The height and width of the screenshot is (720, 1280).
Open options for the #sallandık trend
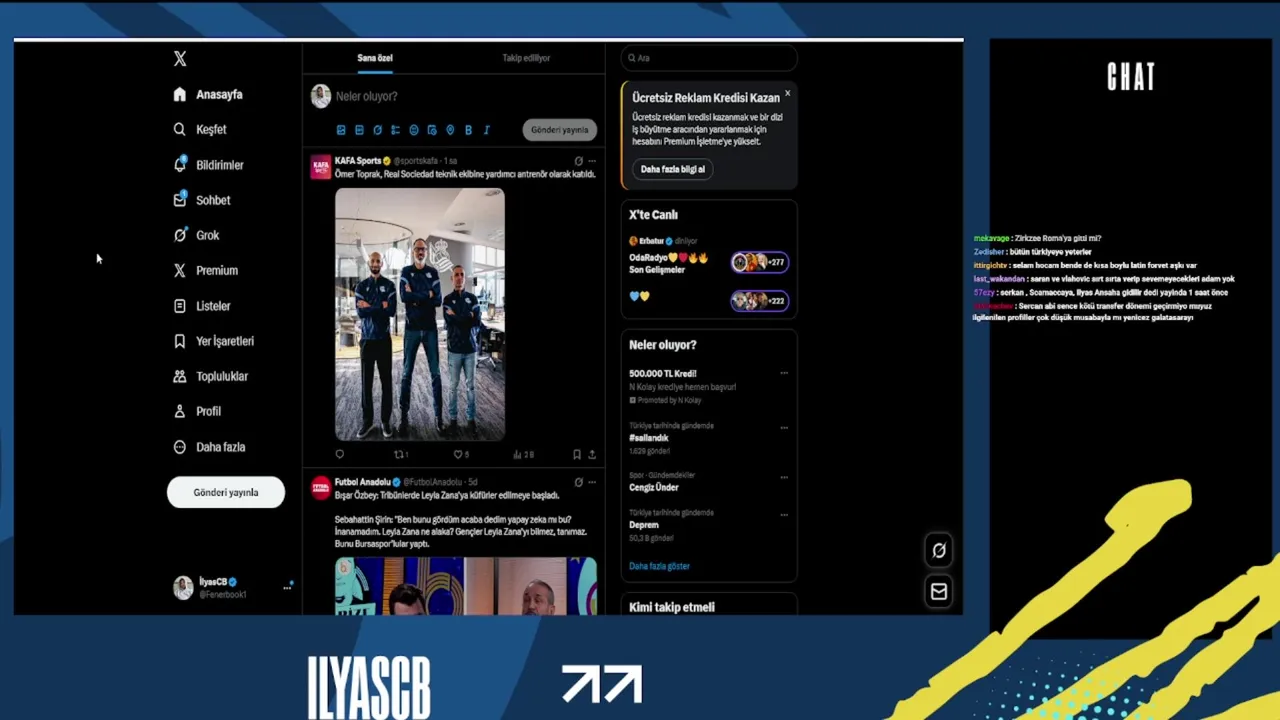784,427
